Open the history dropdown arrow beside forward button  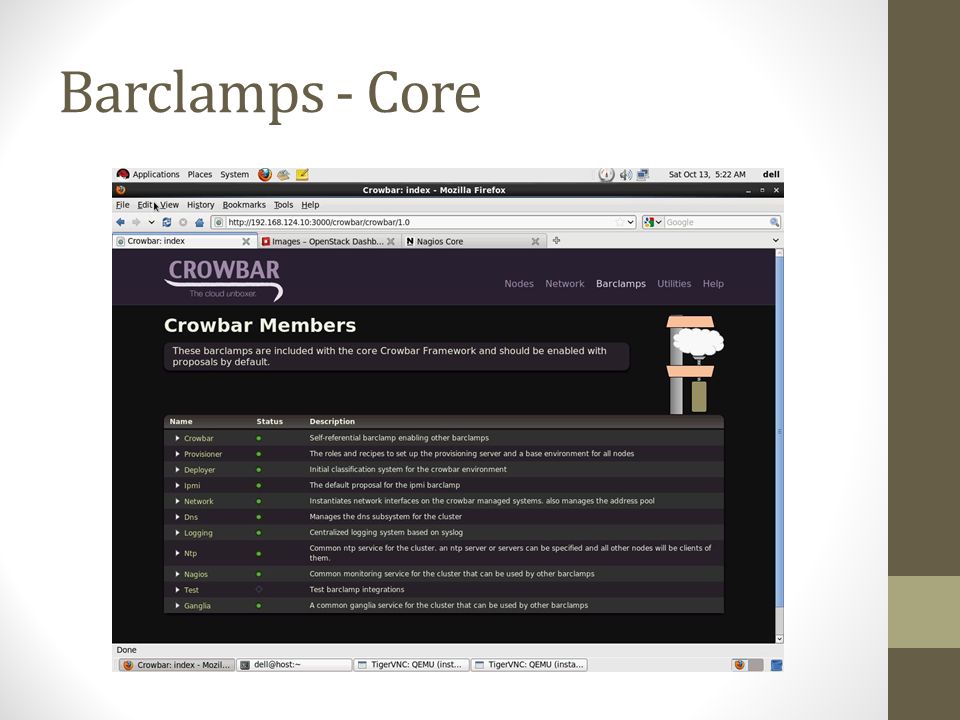coord(151,222)
